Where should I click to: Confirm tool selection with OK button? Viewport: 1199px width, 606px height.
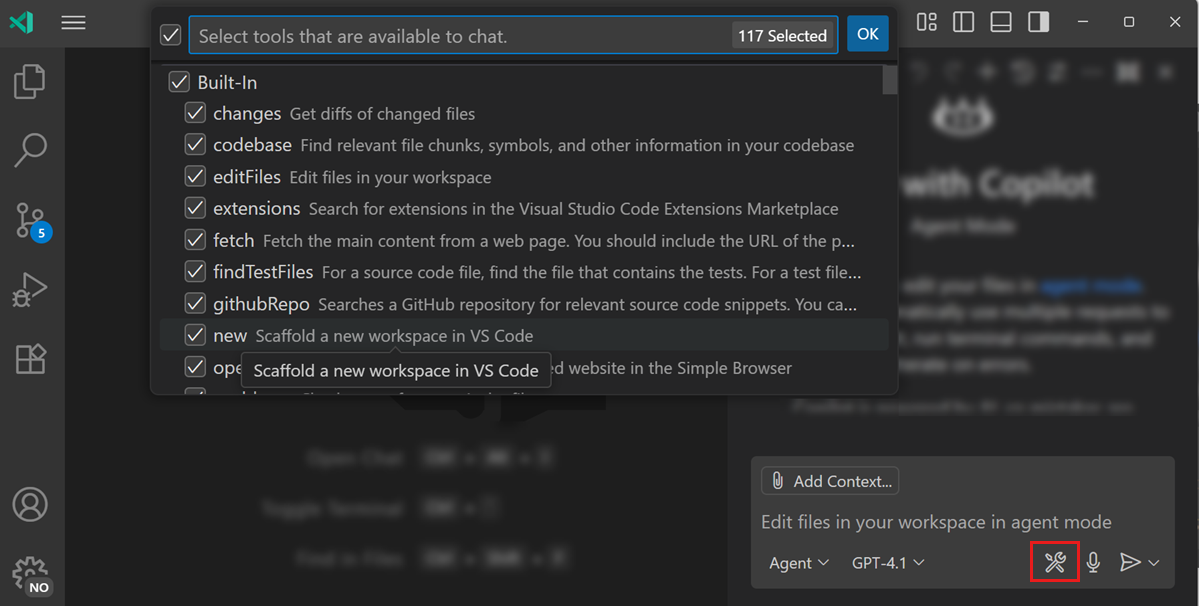pos(867,34)
